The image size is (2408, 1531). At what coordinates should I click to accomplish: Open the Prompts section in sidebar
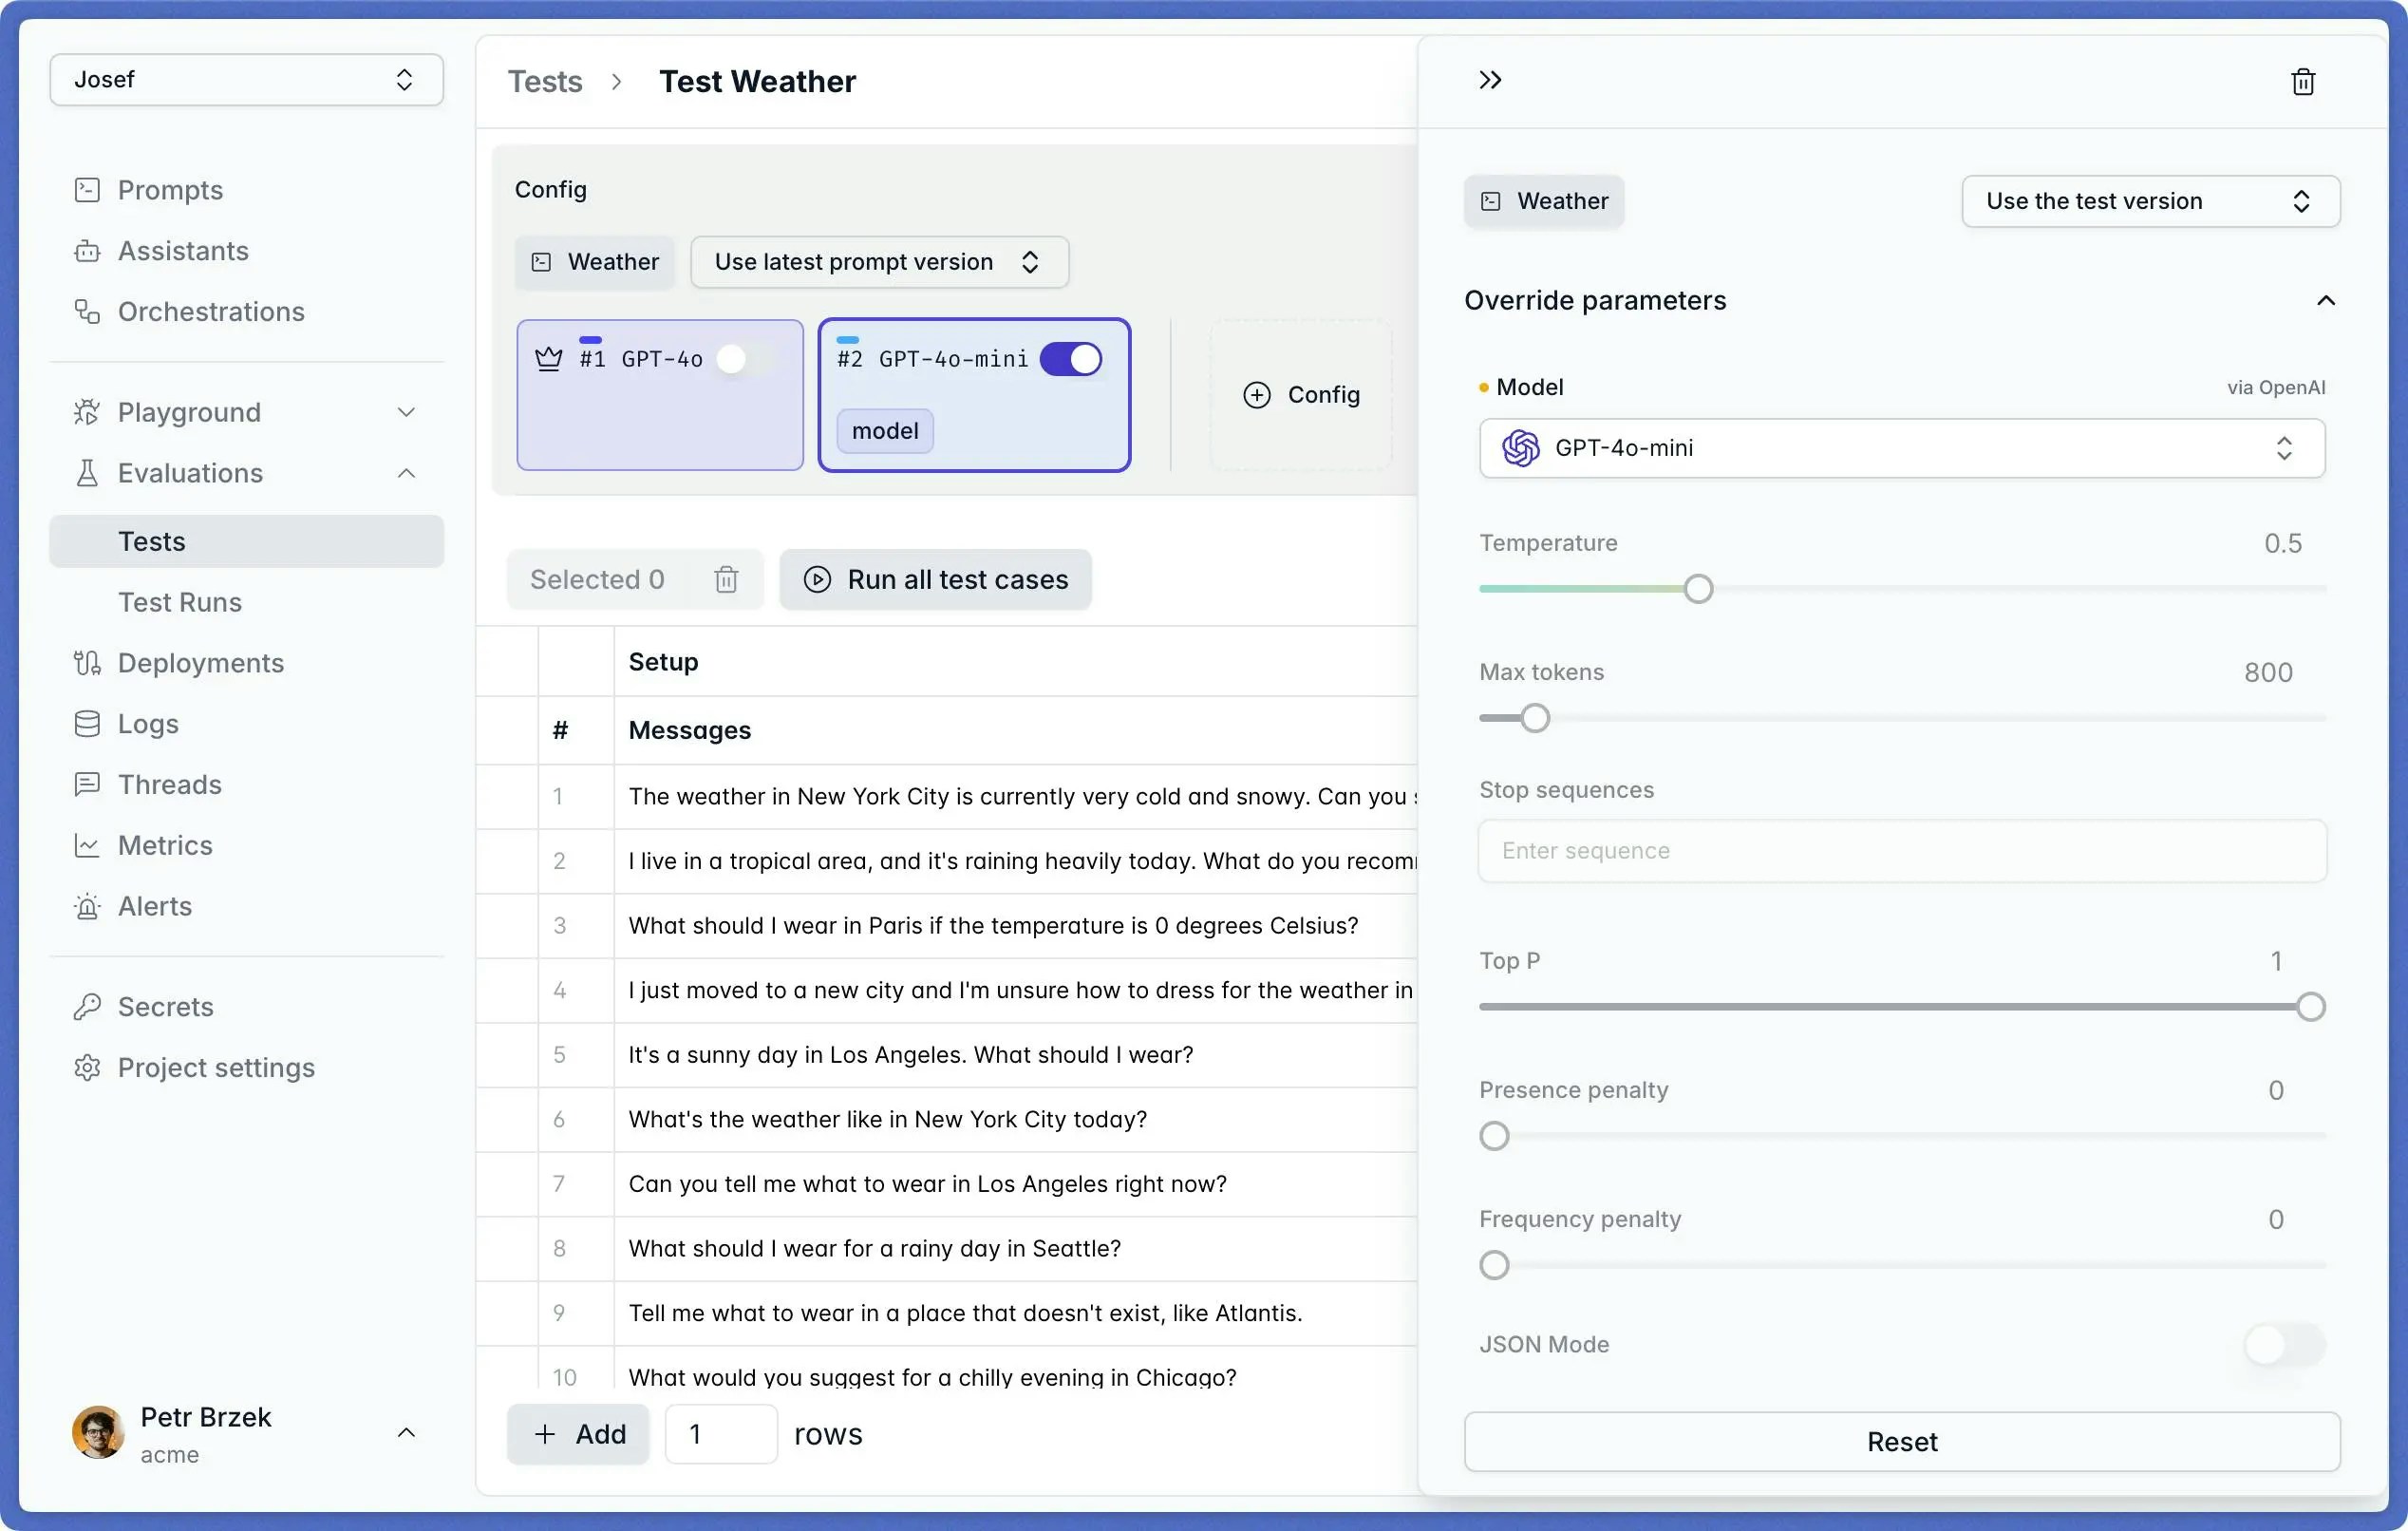point(170,190)
